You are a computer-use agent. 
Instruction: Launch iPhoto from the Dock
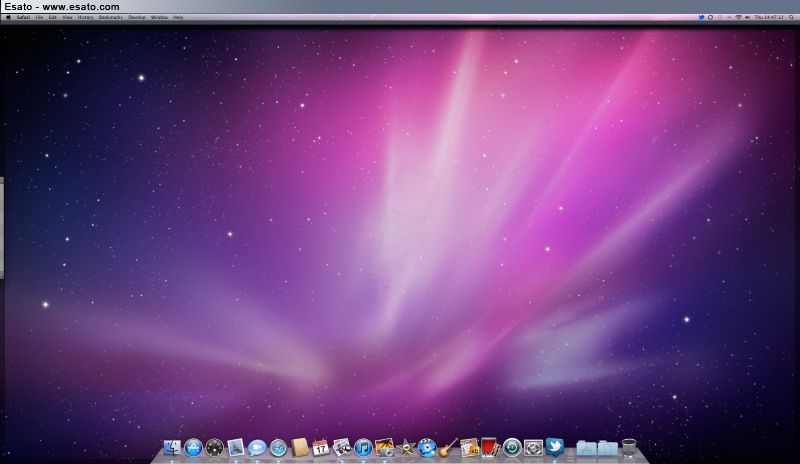(384, 448)
